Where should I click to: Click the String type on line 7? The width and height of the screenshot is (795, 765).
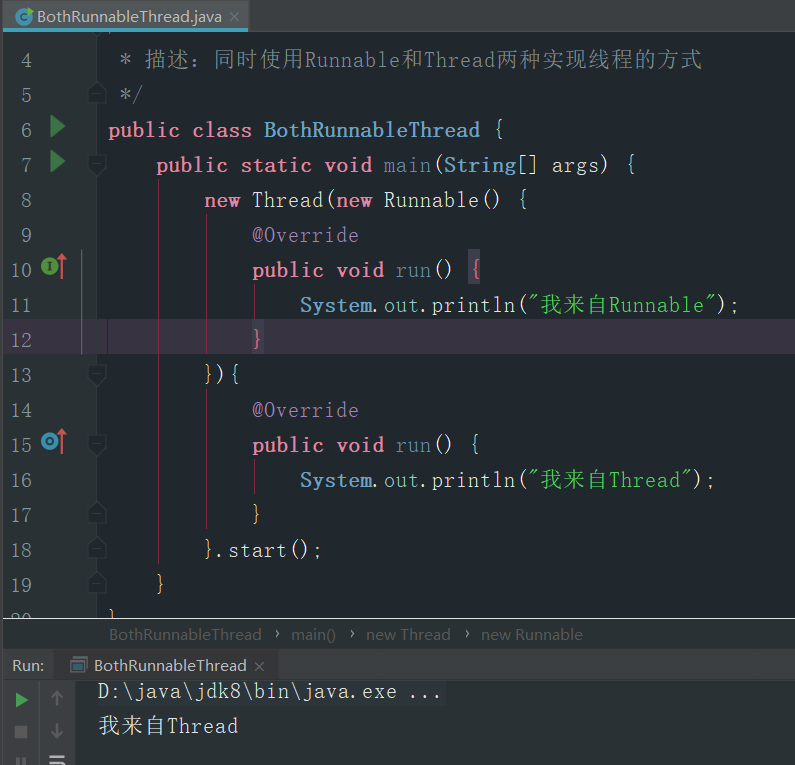[480, 165]
